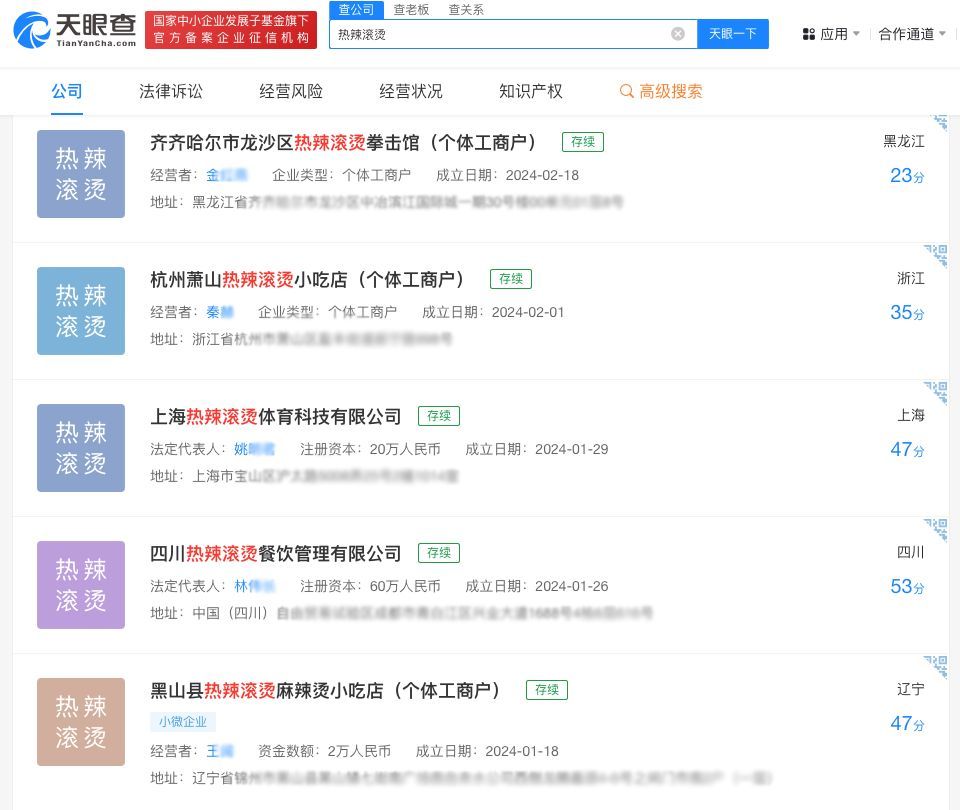The width and height of the screenshot is (960, 810).
Task: Open 上海热辣滚烫体育科技有限公司 company page
Action: point(276,417)
